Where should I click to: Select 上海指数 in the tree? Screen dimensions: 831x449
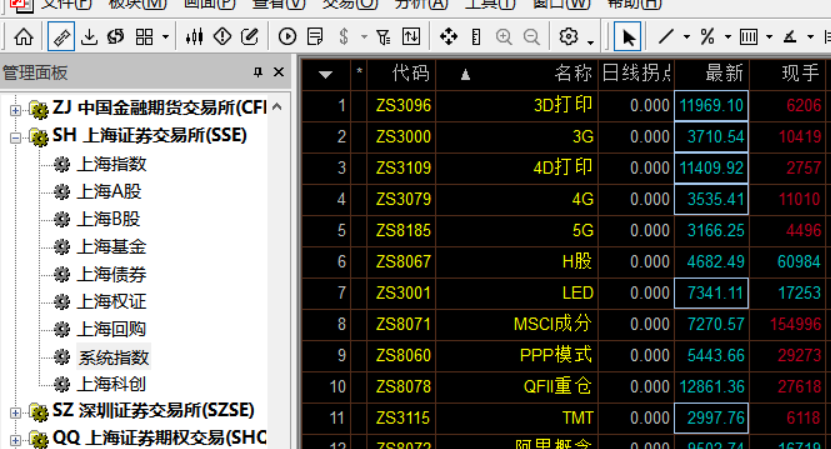pyautogui.click(x=112, y=164)
